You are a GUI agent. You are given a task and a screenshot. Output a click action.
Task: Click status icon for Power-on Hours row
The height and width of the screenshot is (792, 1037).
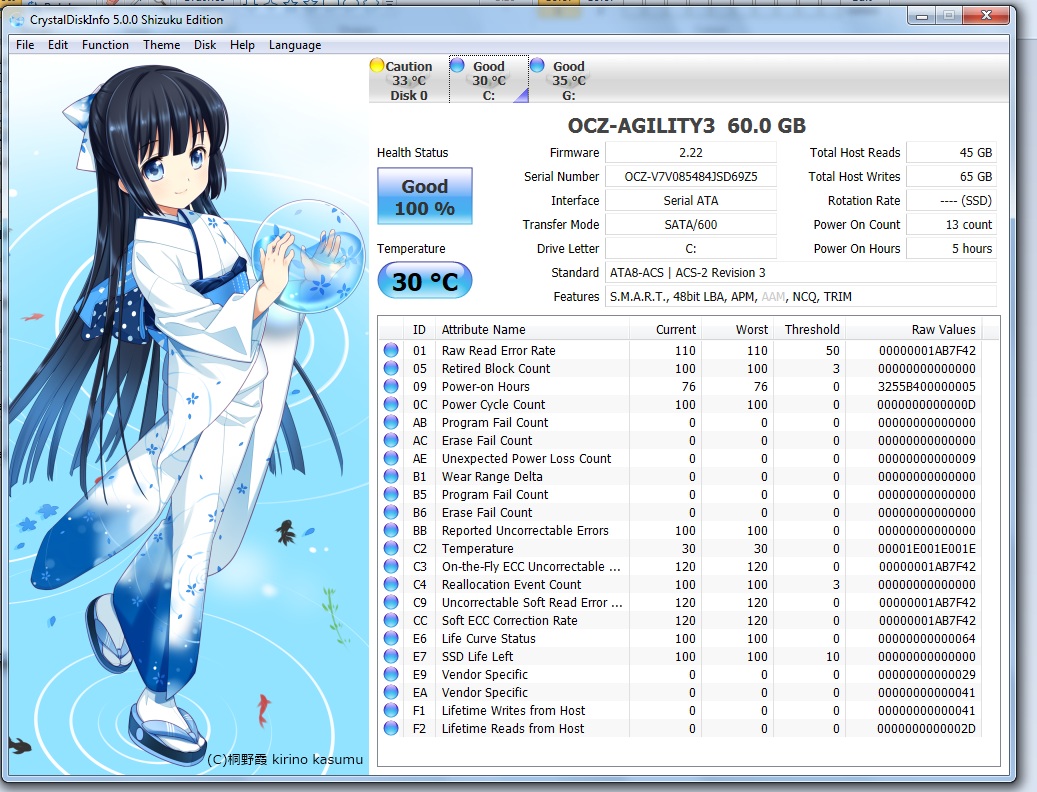click(391, 386)
